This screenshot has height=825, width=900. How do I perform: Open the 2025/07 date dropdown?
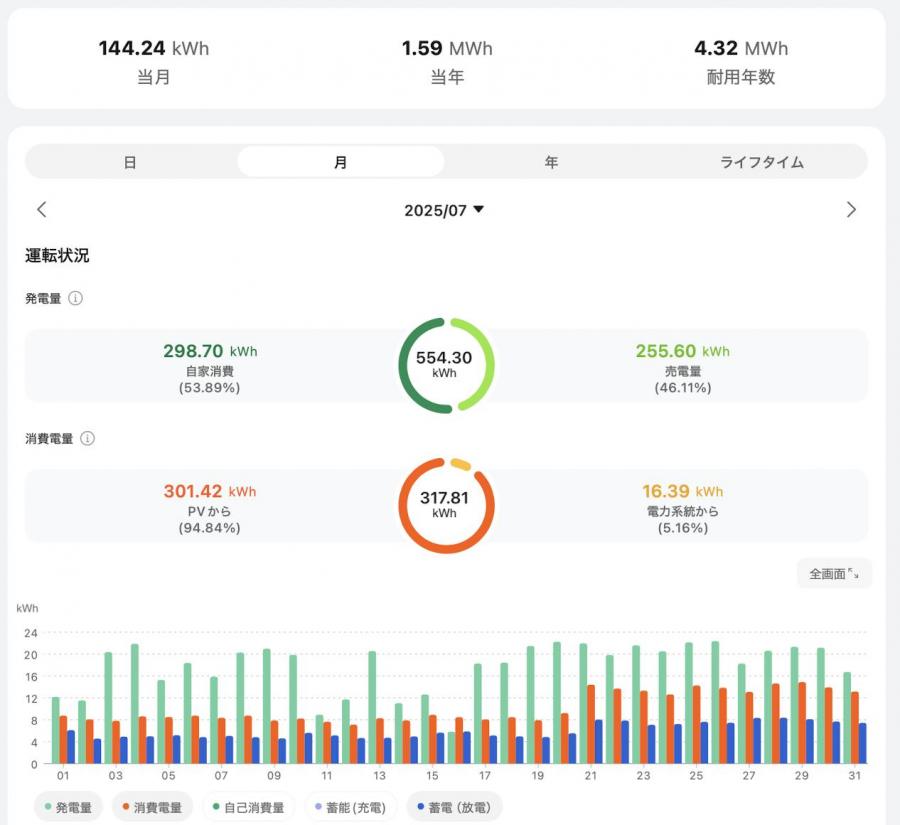click(444, 210)
